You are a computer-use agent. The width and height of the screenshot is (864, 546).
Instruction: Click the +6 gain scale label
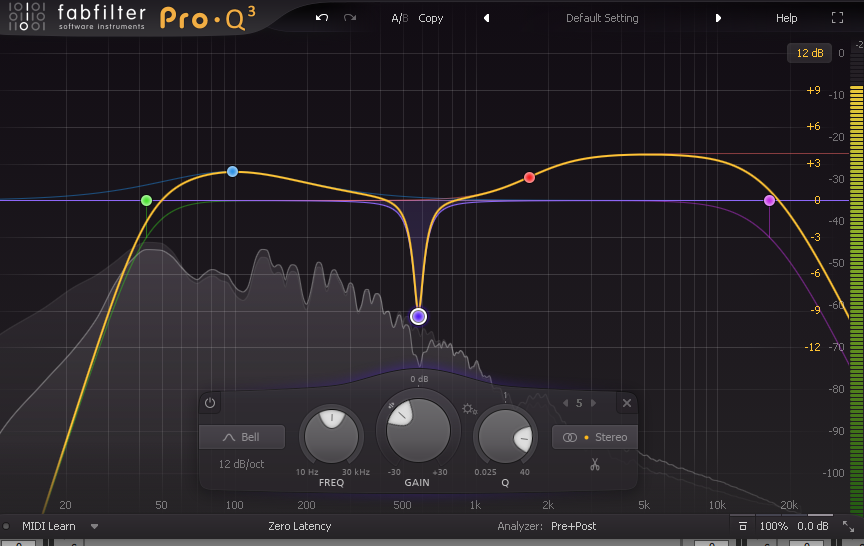click(x=813, y=127)
